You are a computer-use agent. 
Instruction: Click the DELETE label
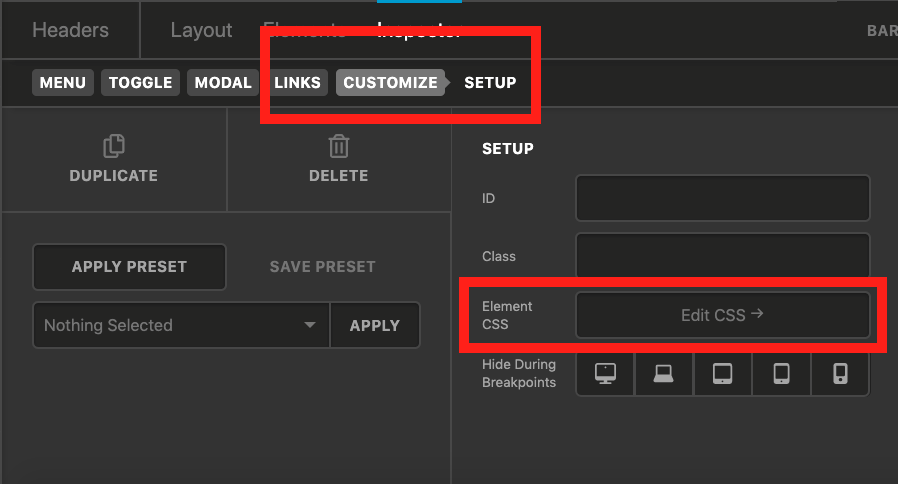click(x=338, y=175)
